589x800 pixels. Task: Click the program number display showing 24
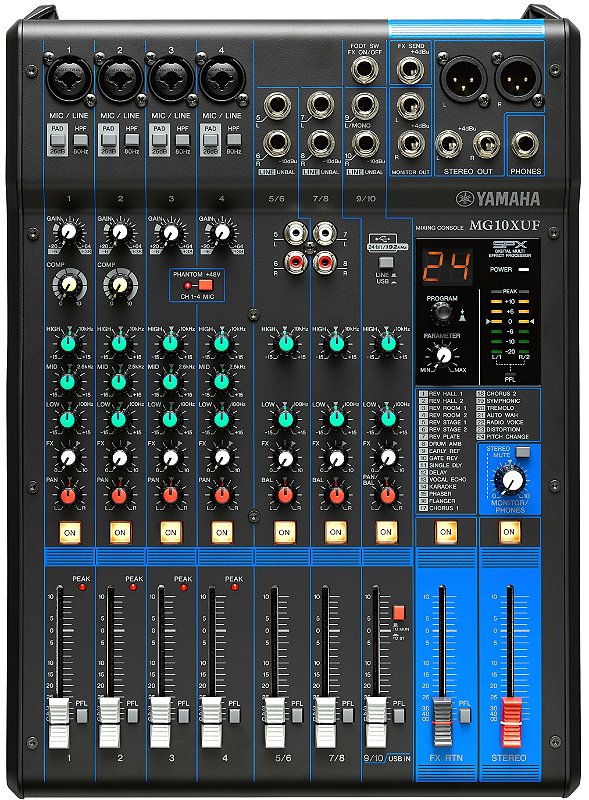pos(446,267)
